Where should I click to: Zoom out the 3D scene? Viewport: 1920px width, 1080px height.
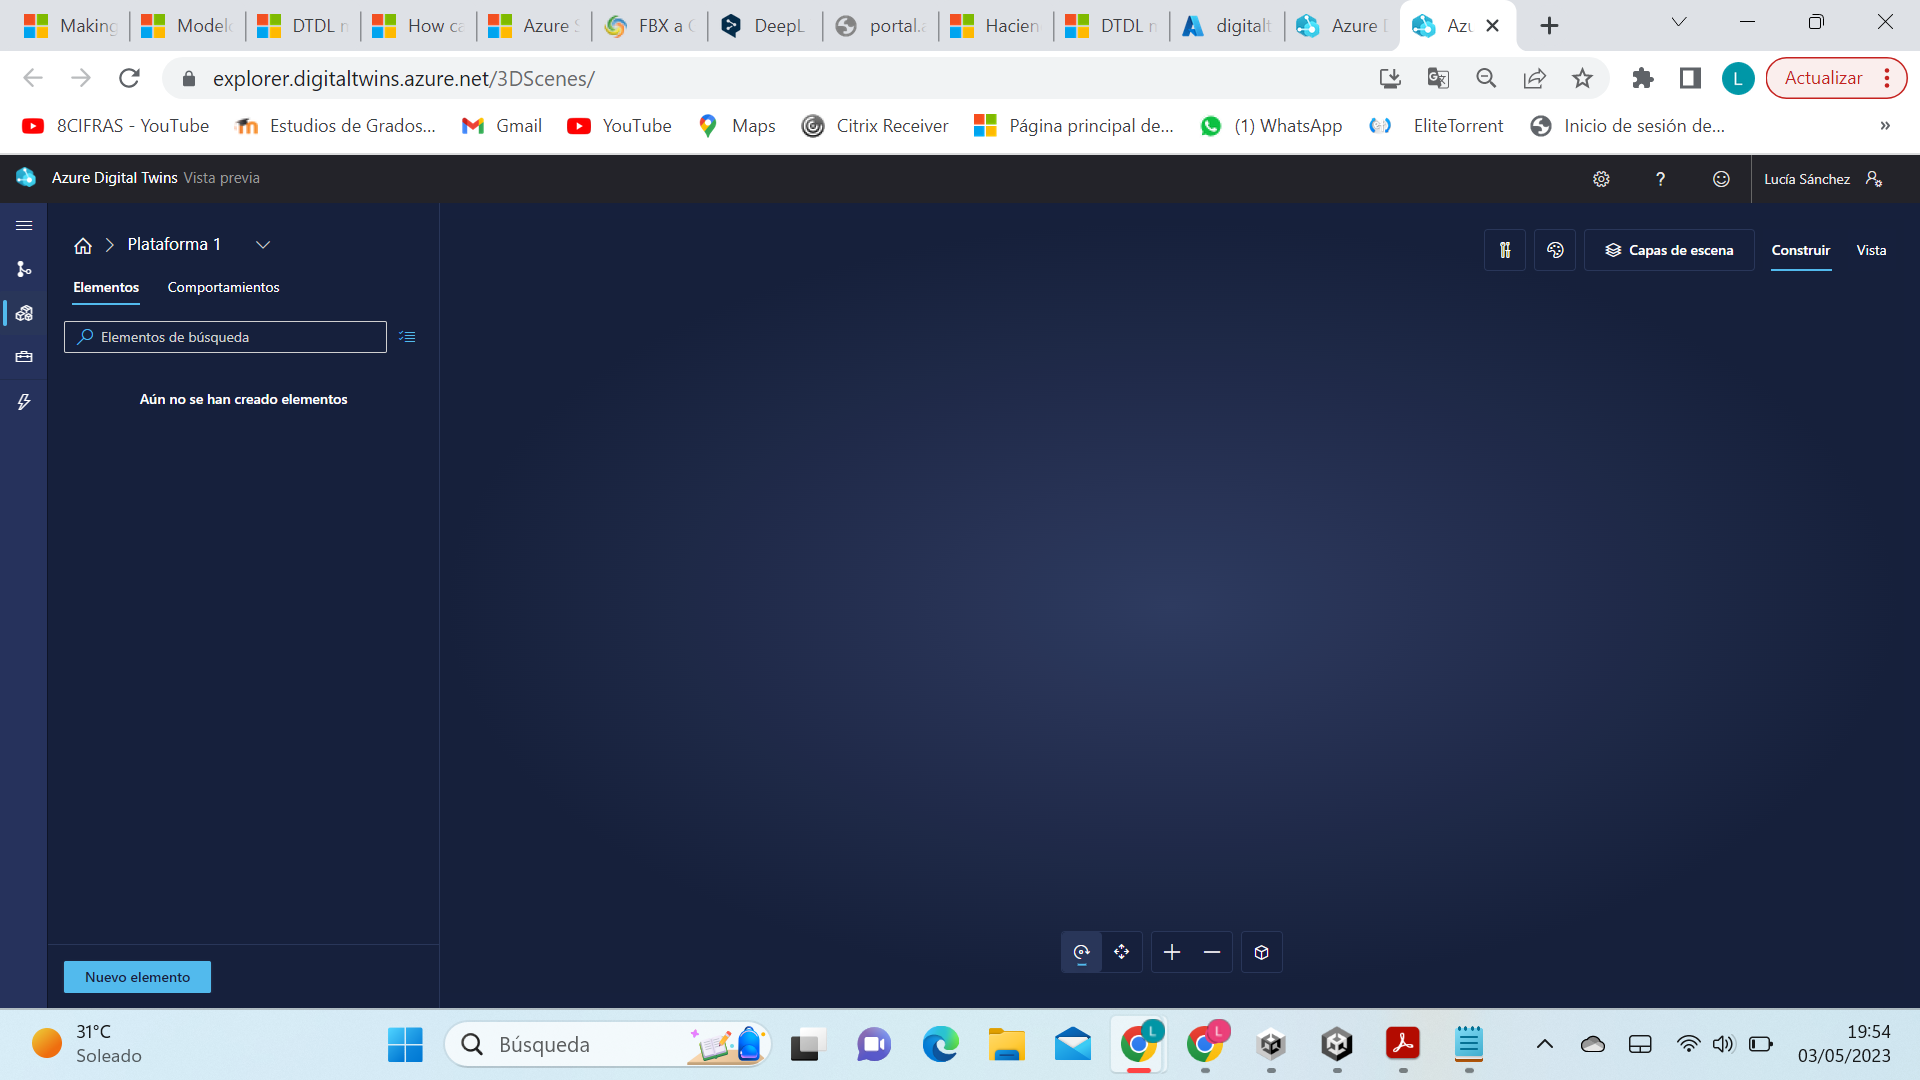pos(1212,952)
